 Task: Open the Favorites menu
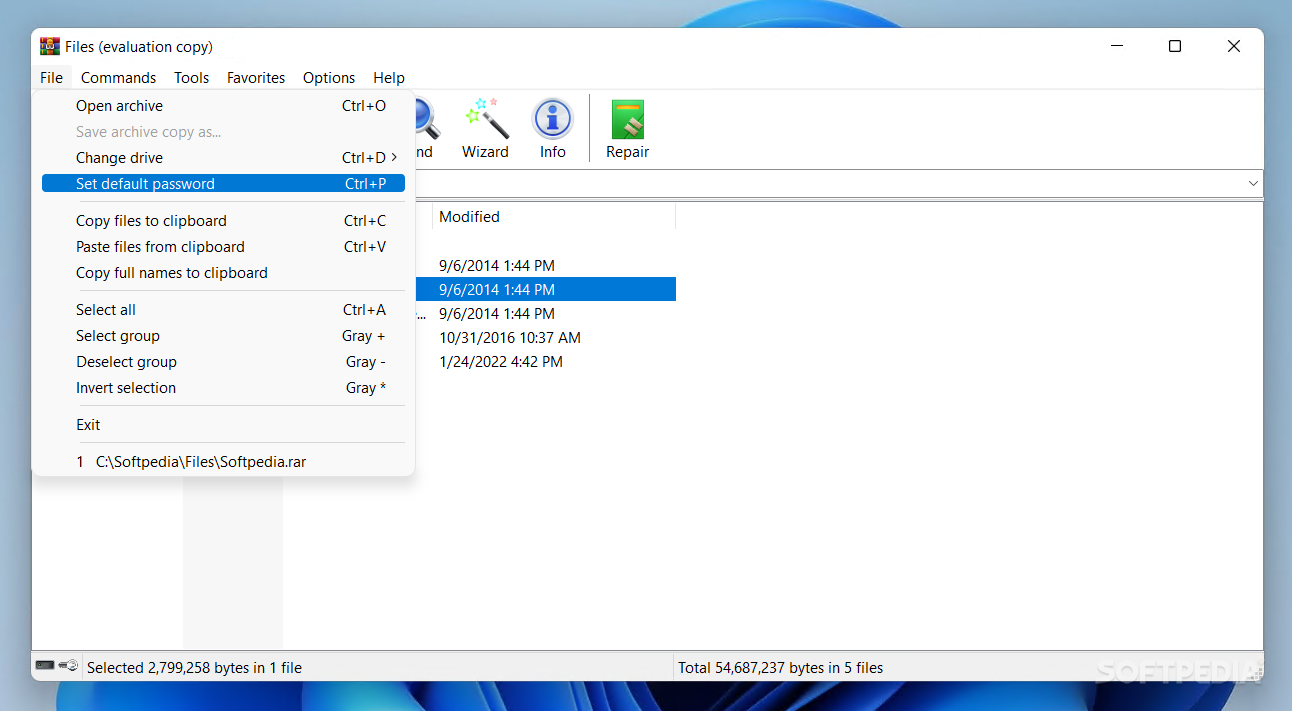point(256,78)
